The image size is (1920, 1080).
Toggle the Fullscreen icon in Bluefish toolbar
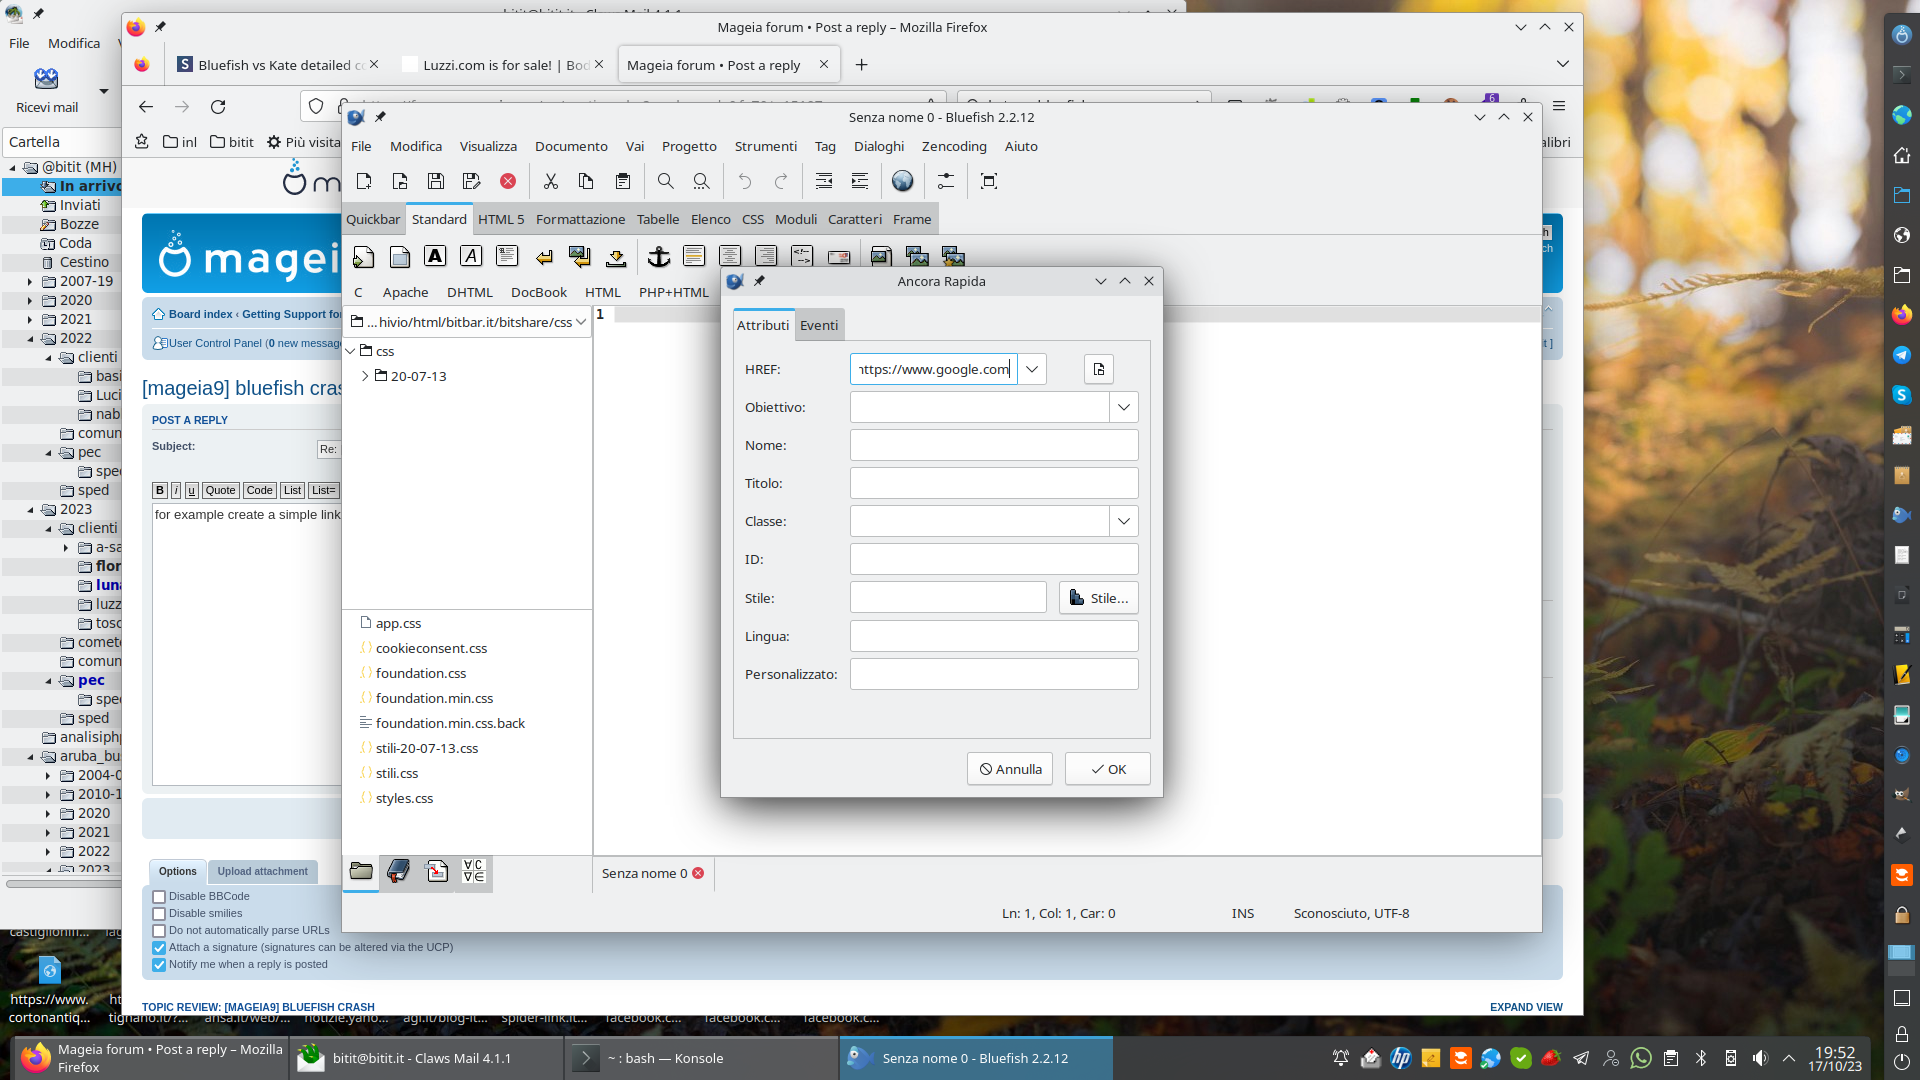[x=989, y=181]
